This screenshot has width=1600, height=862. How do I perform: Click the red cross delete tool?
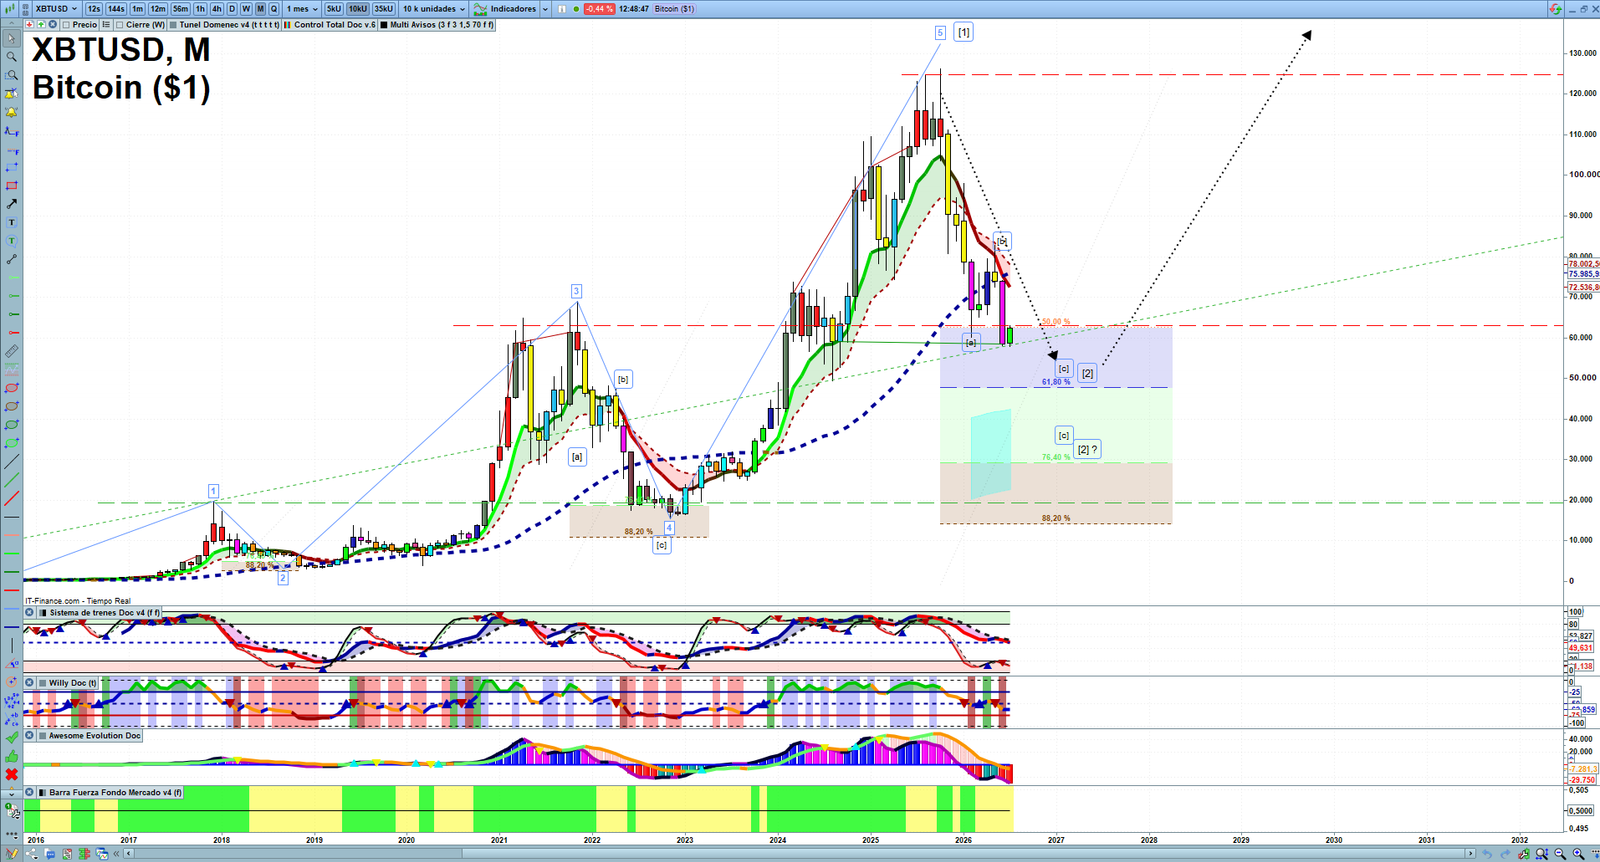click(x=12, y=775)
